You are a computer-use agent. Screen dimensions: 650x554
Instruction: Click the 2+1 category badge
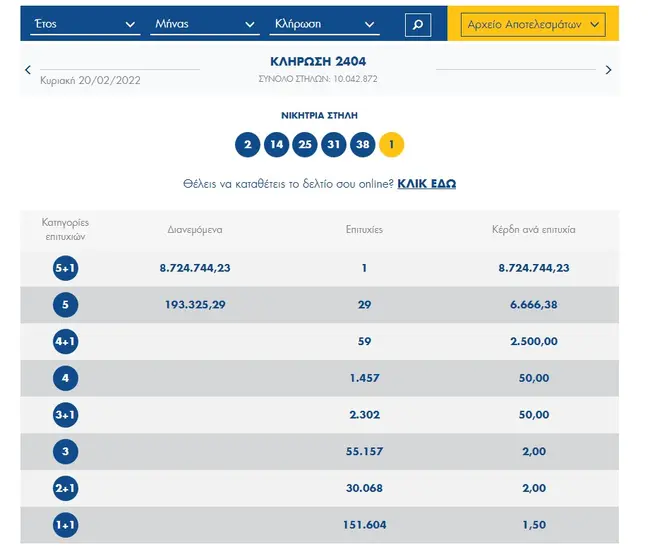click(66, 488)
